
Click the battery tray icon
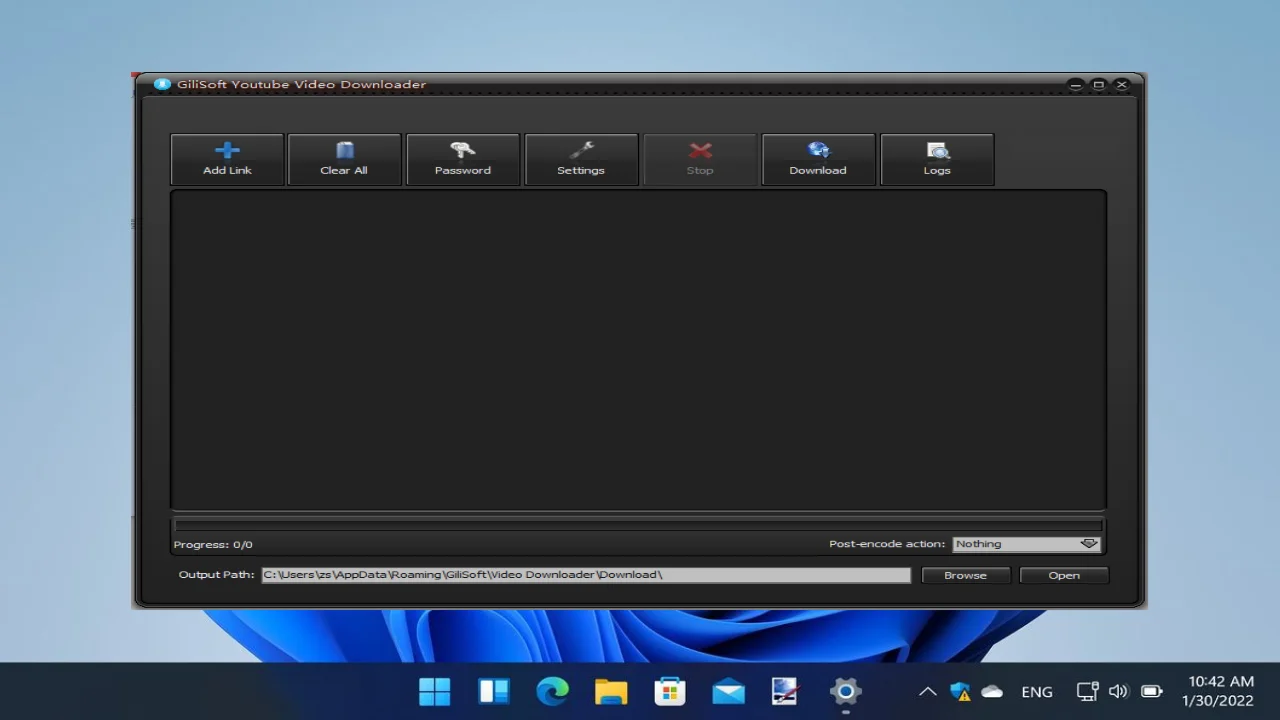click(1152, 691)
